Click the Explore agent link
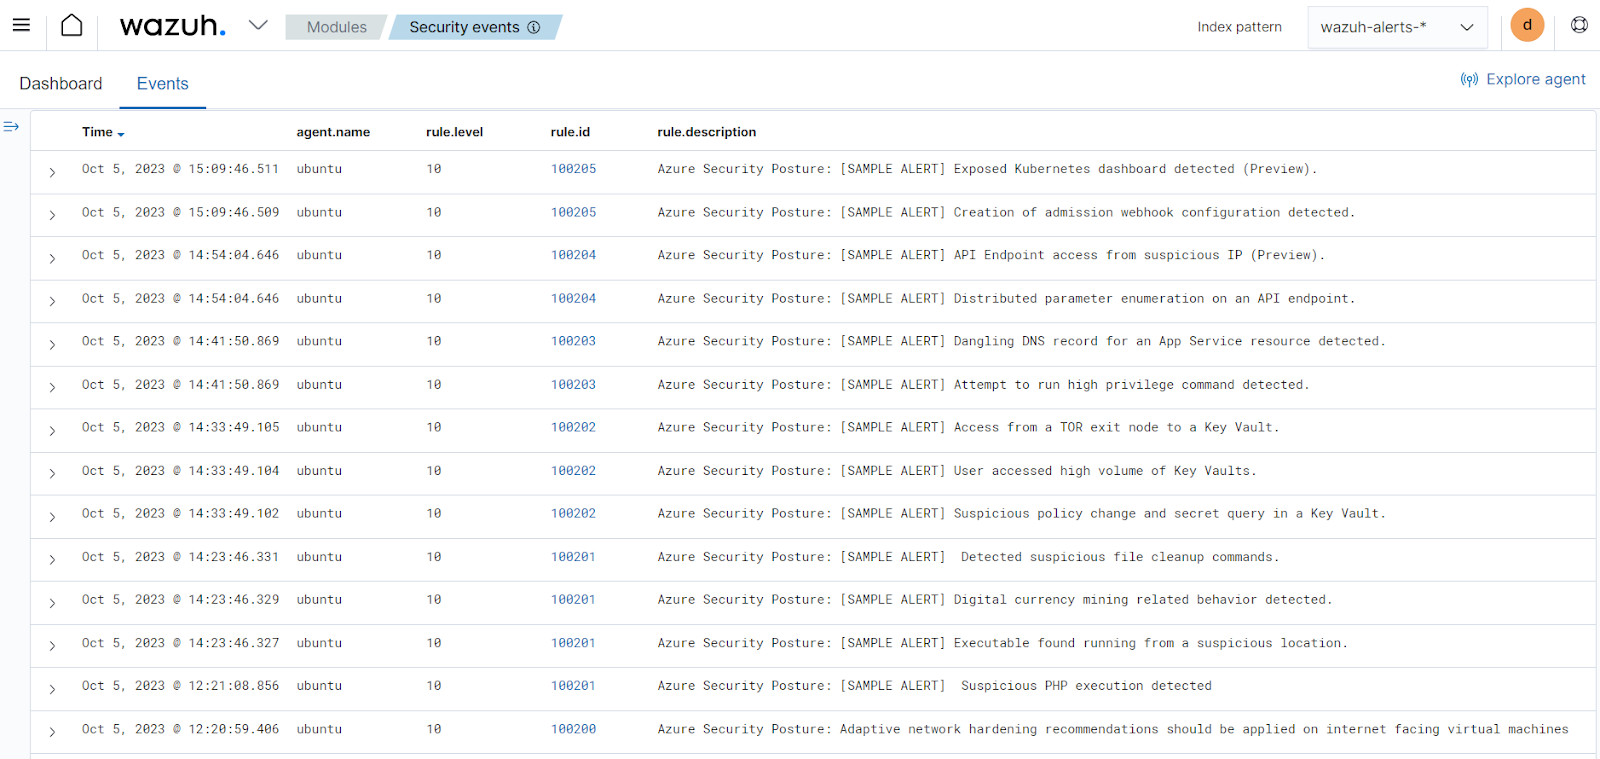 [1535, 79]
